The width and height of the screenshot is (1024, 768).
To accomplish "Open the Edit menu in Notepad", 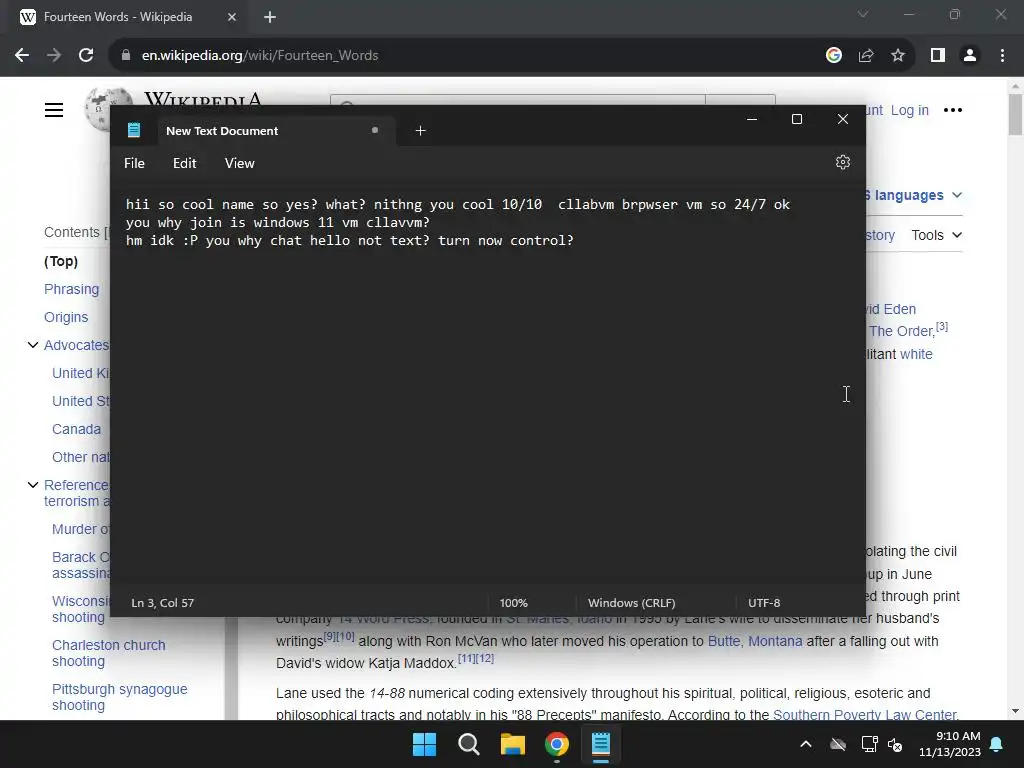I will point(184,163).
